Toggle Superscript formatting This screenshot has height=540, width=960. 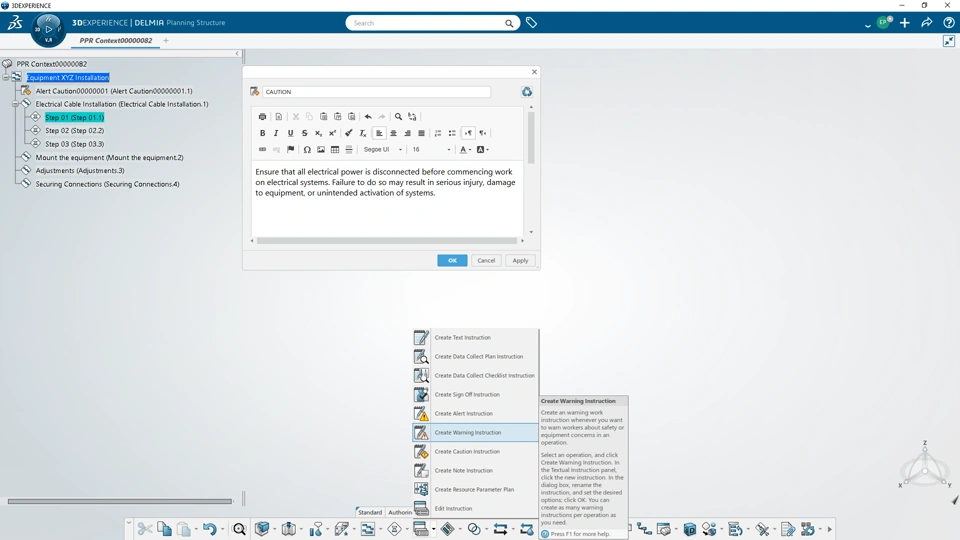(332, 133)
